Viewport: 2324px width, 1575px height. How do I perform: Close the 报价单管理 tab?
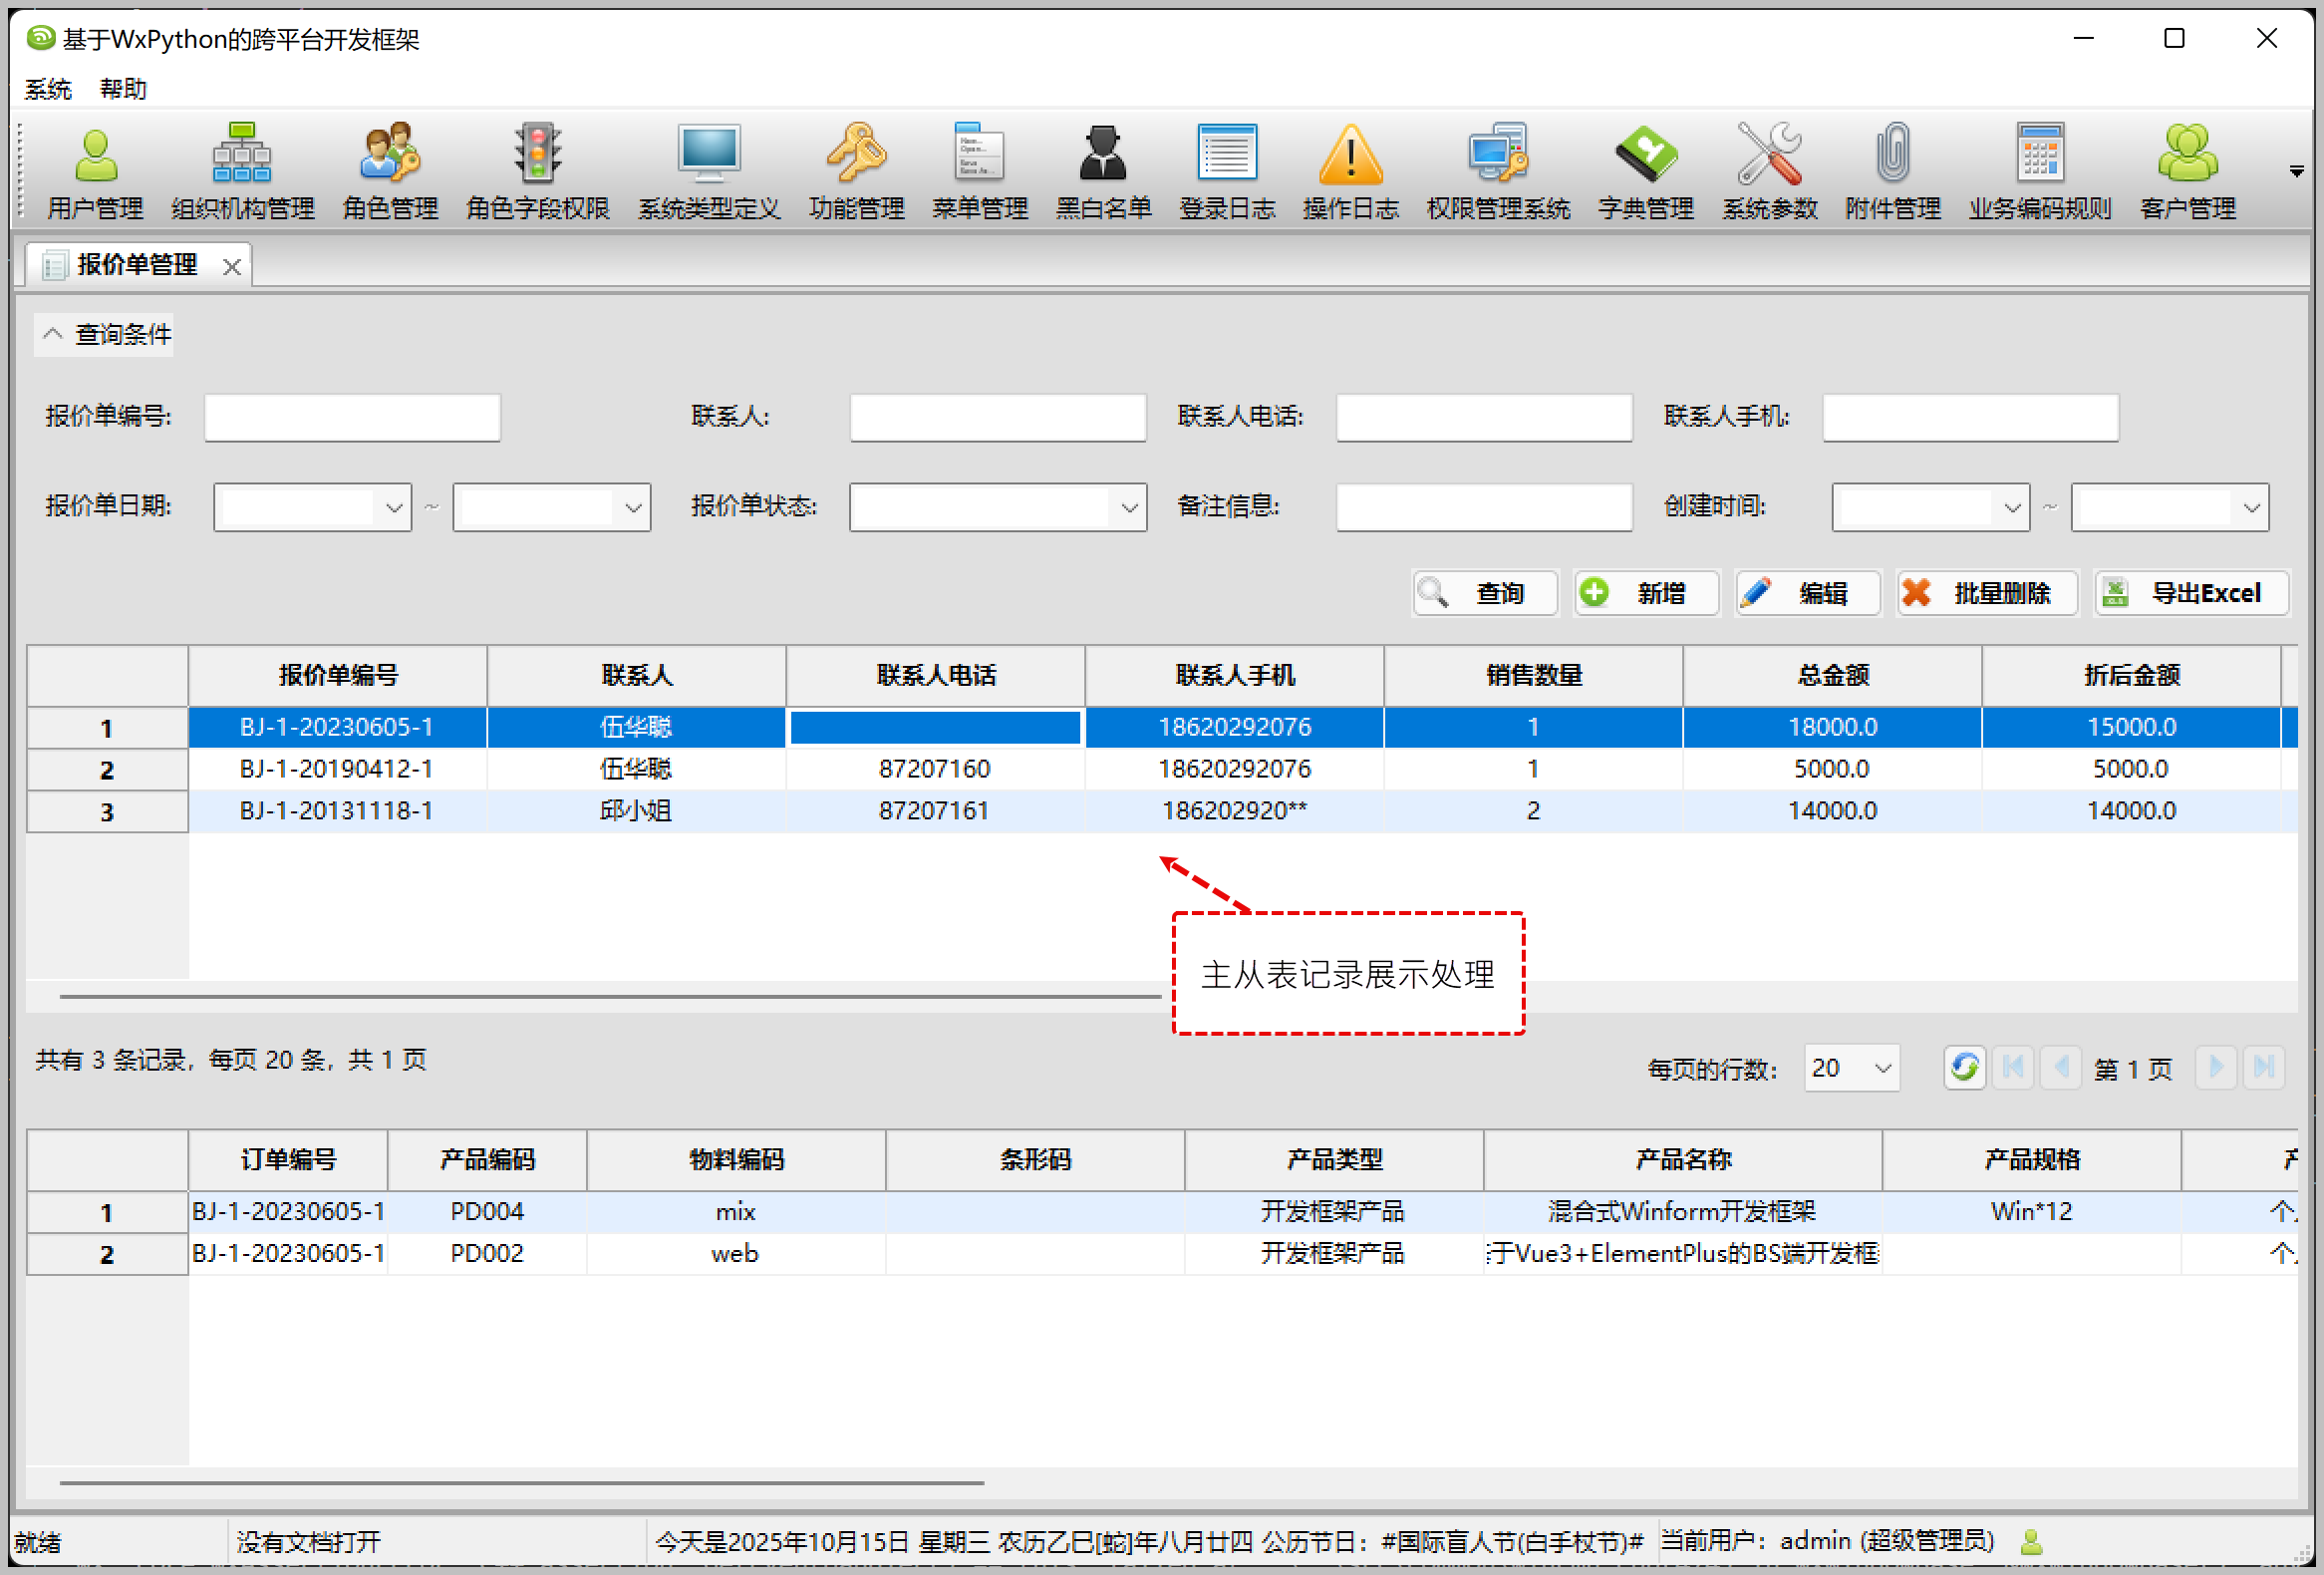click(232, 266)
